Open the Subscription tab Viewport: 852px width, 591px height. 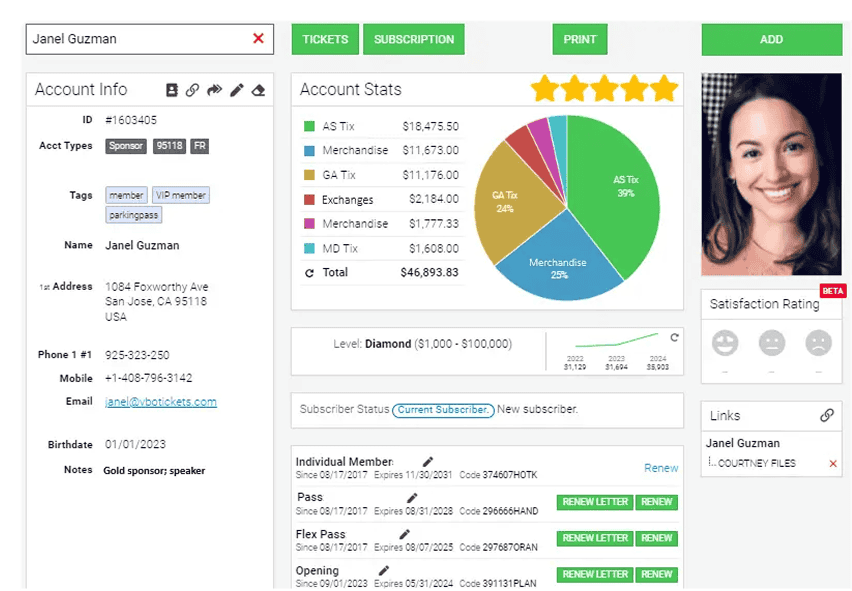coord(413,39)
